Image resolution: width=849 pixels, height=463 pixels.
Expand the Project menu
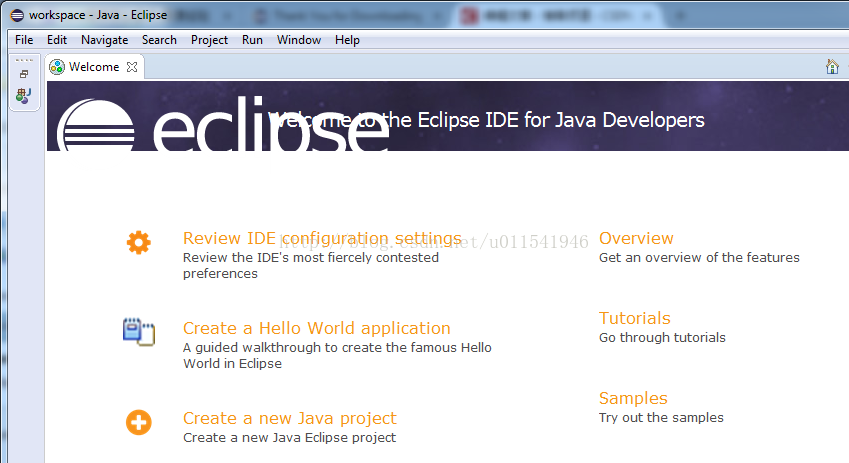pyautogui.click(x=209, y=40)
